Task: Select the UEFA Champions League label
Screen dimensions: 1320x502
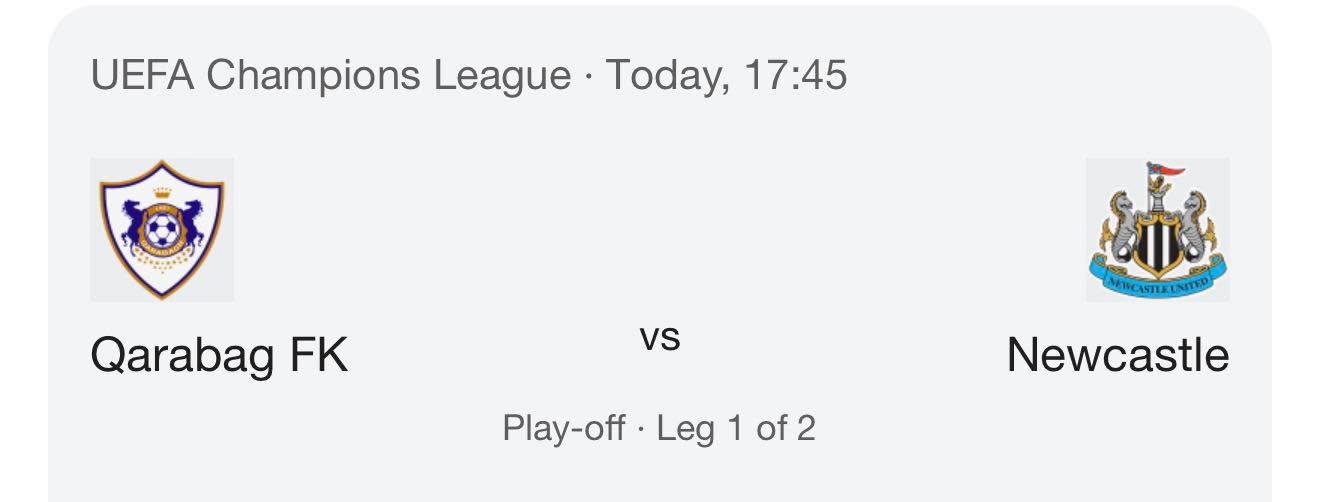Action: (330, 75)
